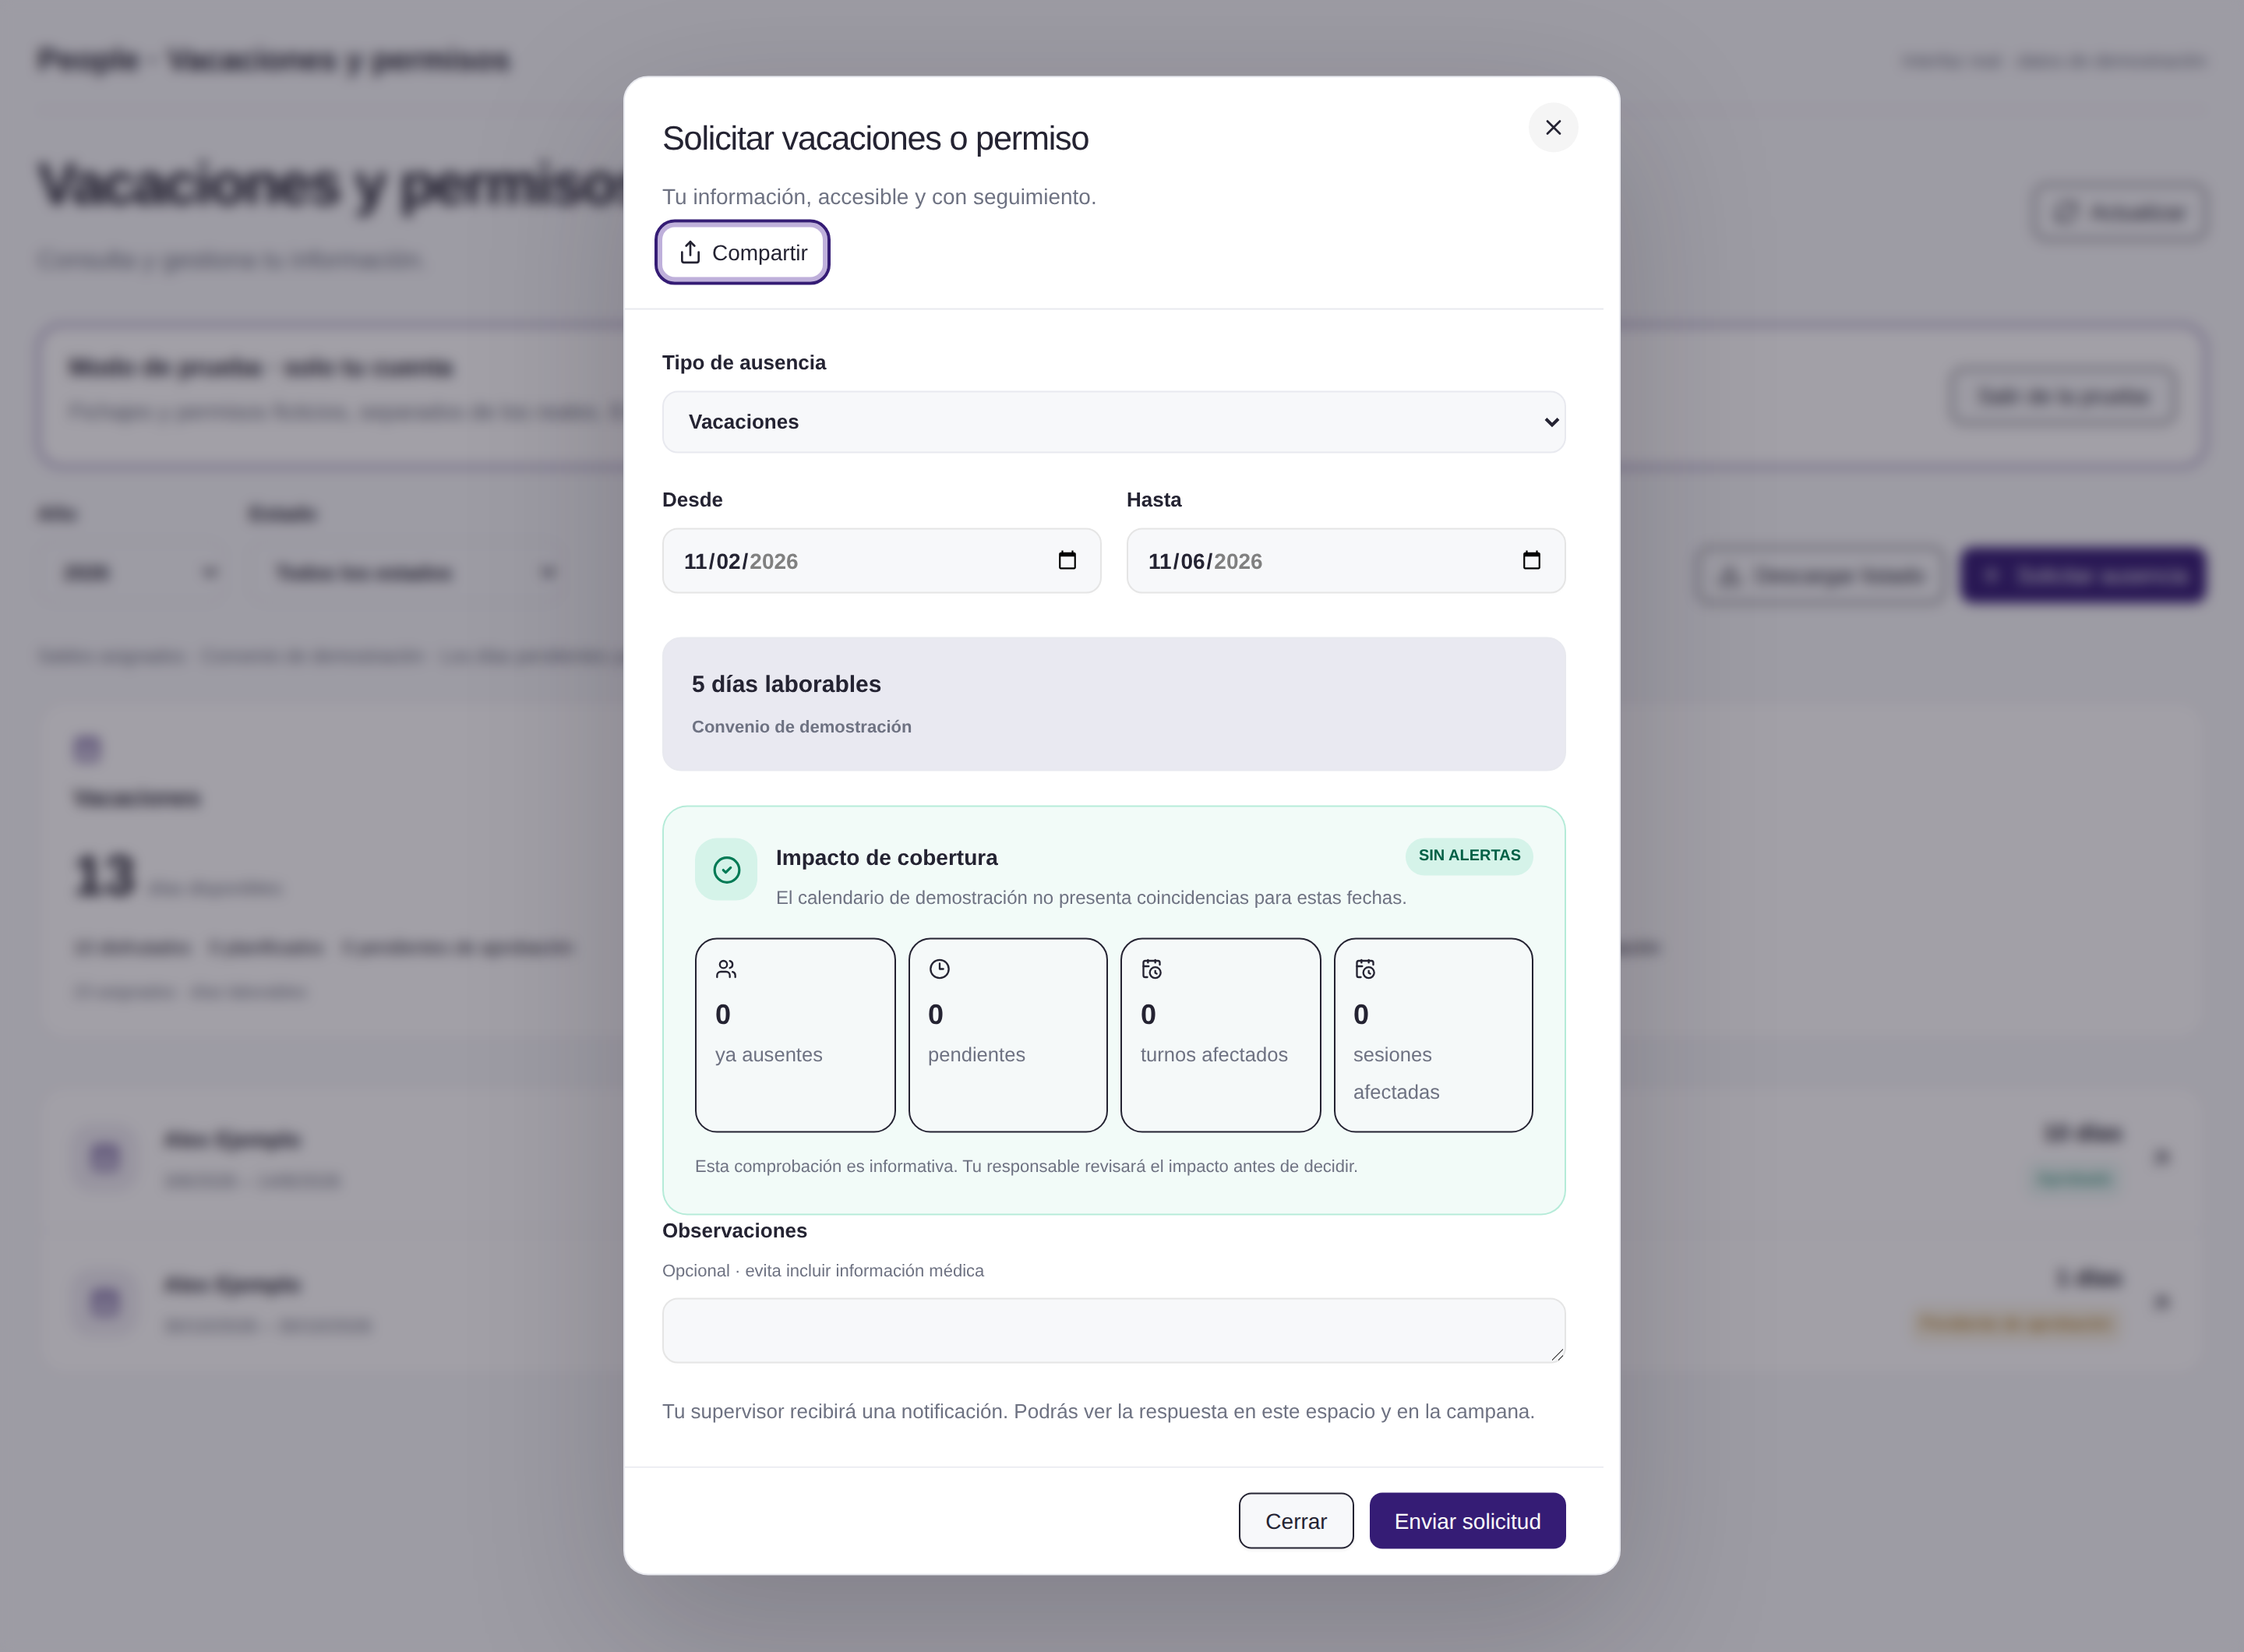Close the dialog with the X icon
Viewport: 2244px width, 1652px height.
1553,128
